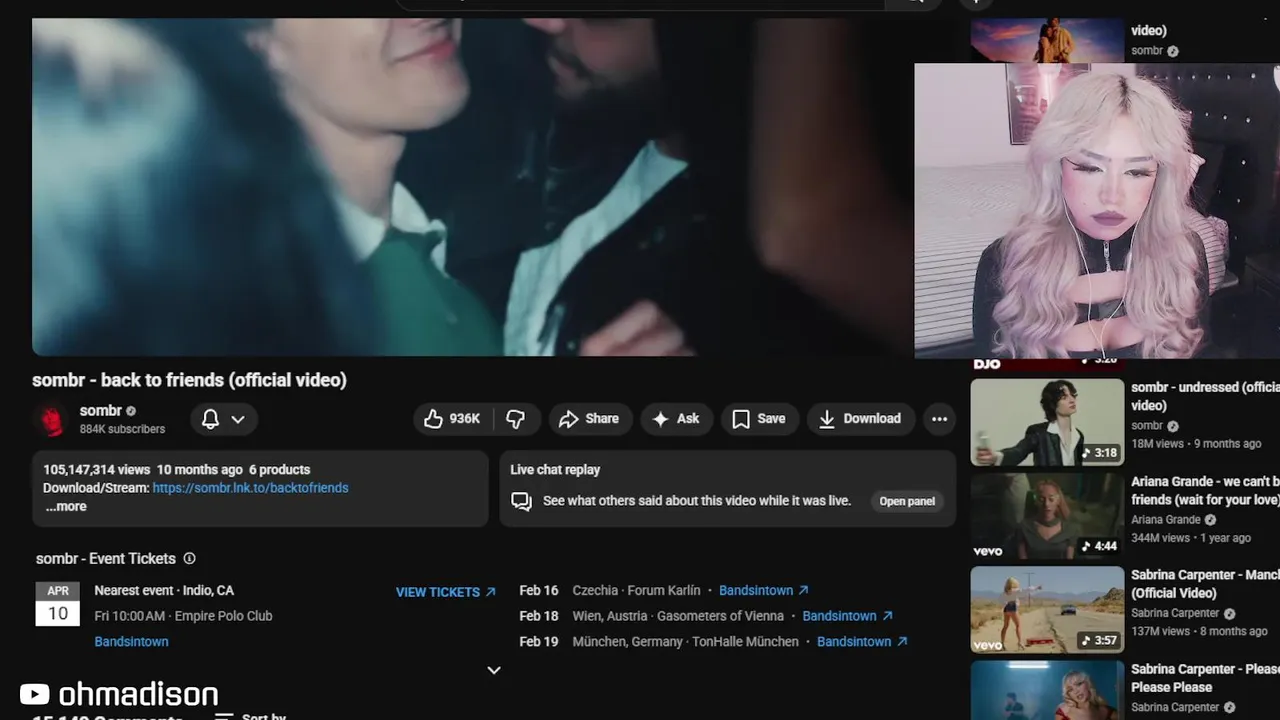This screenshot has width=1280, height=720.
Task: Expand the description with ...more
Action: 66,507
